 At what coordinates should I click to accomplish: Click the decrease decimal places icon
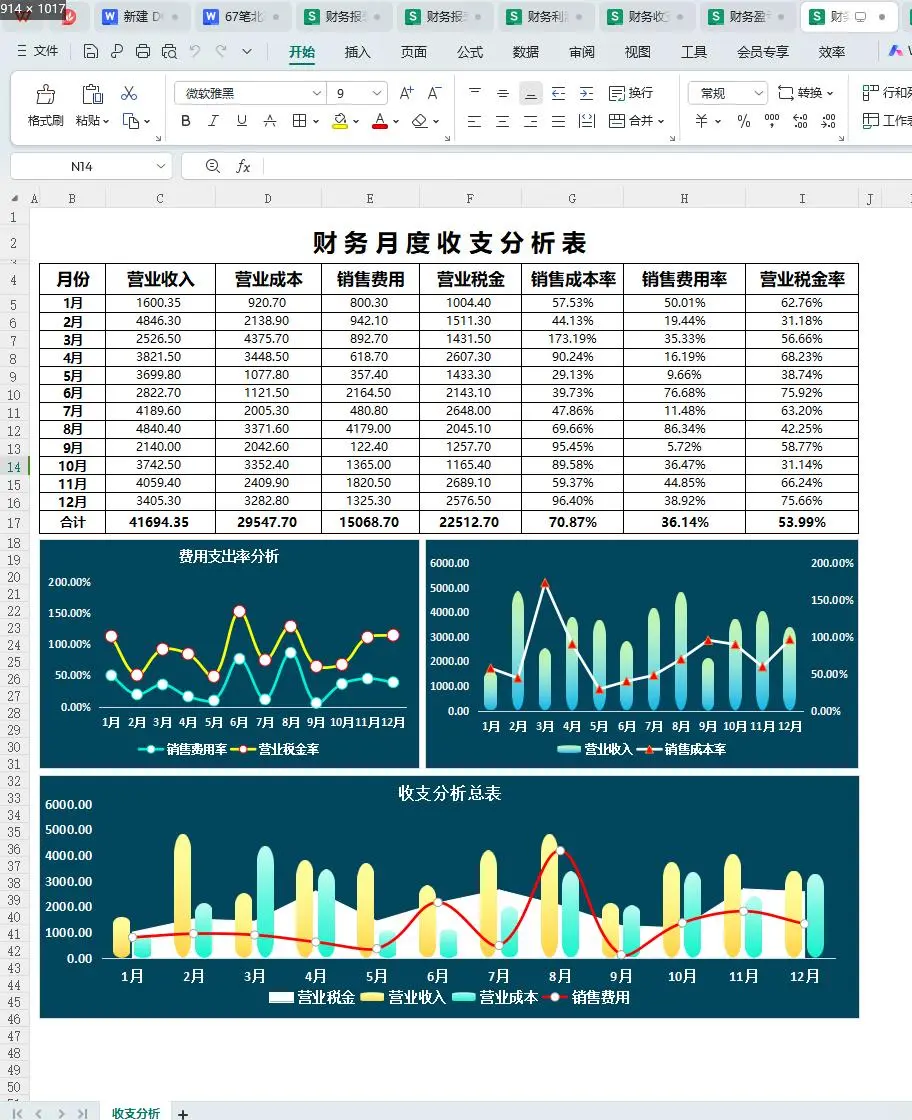point(828,121)
